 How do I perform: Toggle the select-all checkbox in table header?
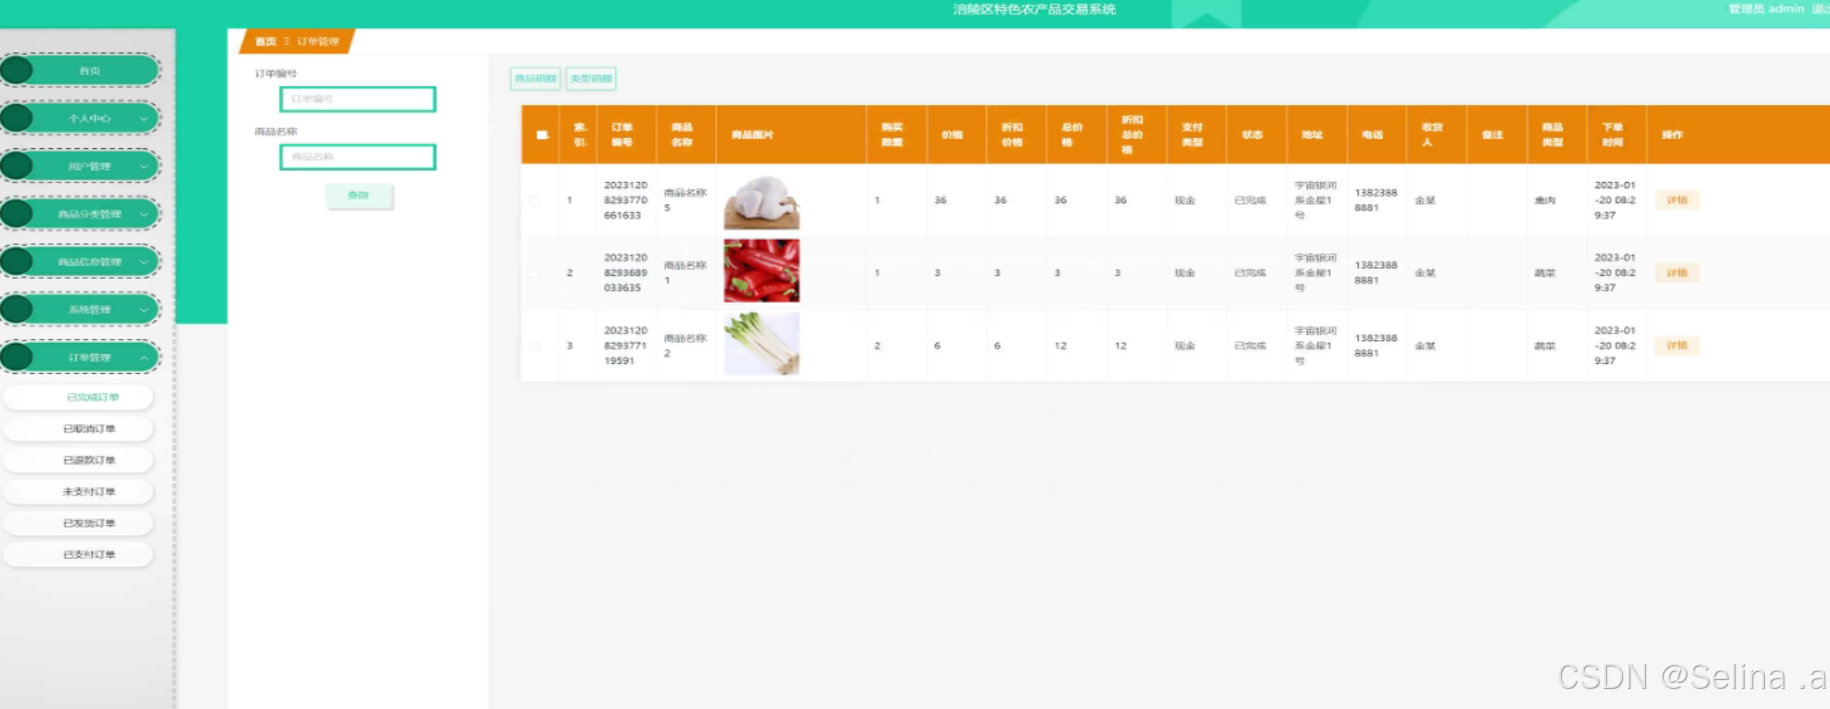542,135
